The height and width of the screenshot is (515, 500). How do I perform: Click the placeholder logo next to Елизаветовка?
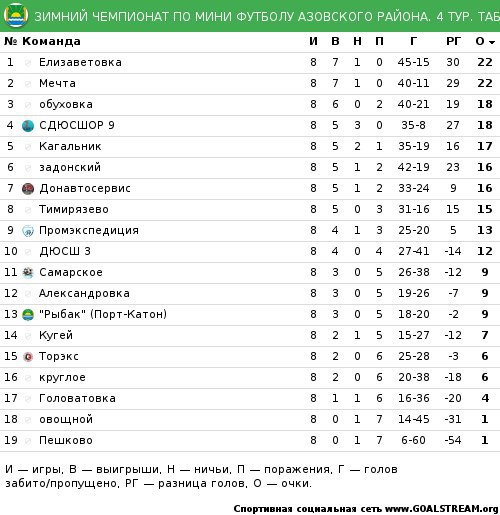click(x=28, y=63)
